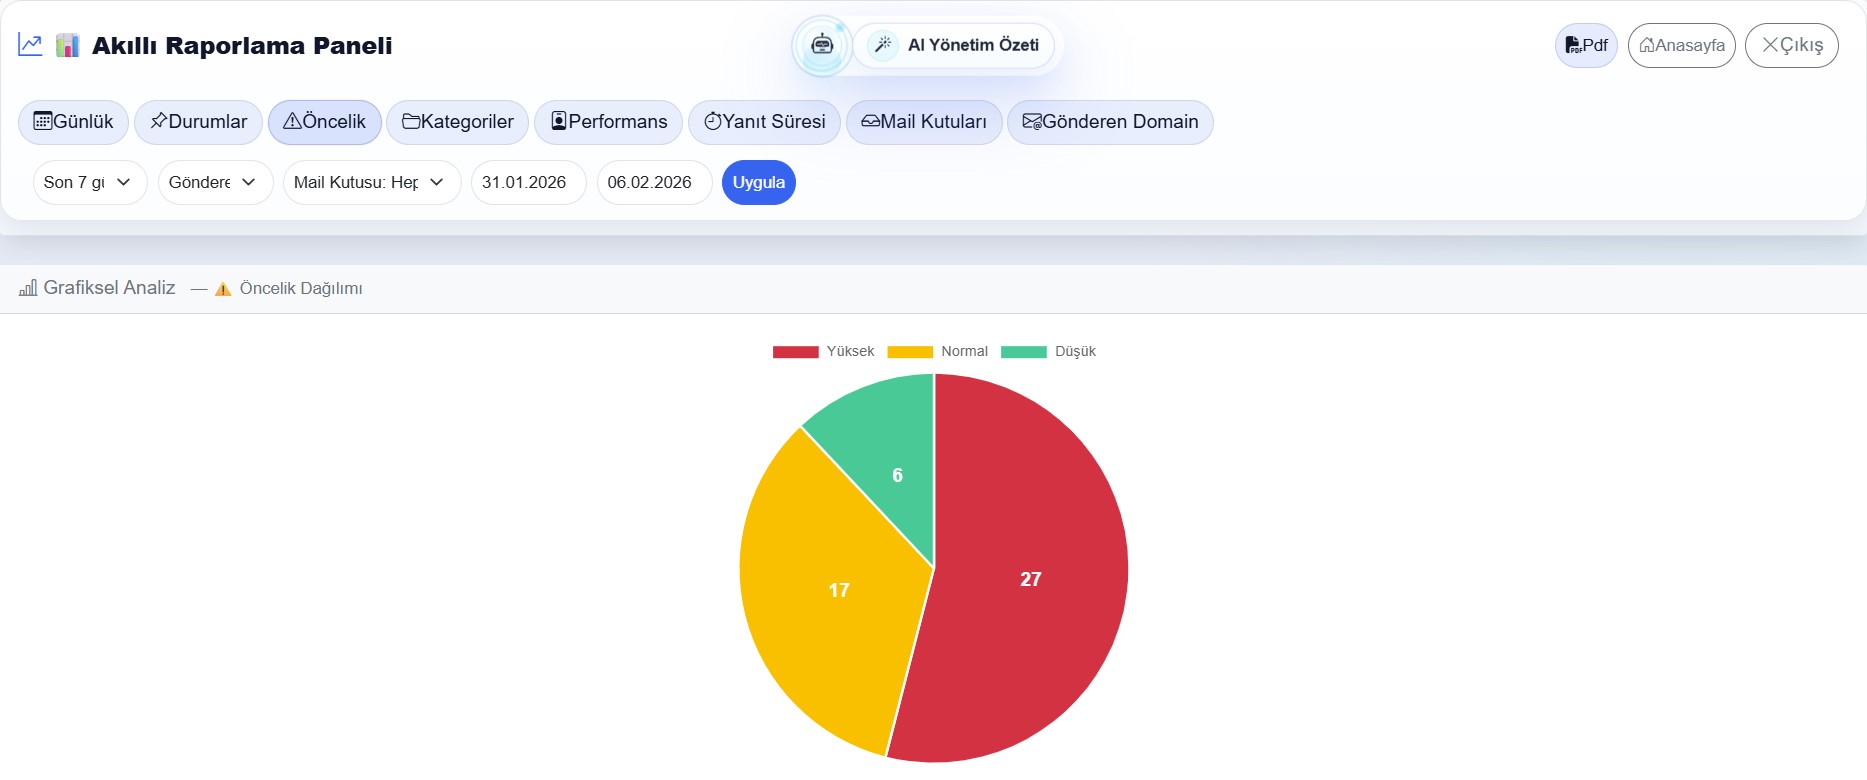This screenshot has height=780, width=1867.
Task: Click the home icon in Anasayfa button
Action: 1646,45
